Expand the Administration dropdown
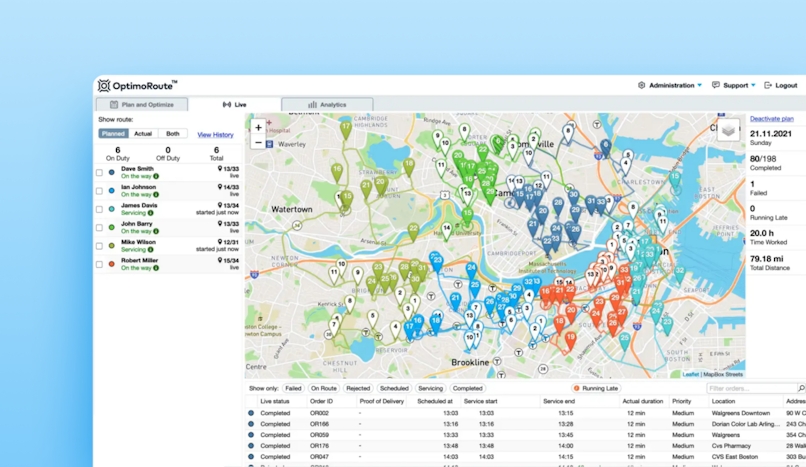The image size is (806, 467). [670, 86]
